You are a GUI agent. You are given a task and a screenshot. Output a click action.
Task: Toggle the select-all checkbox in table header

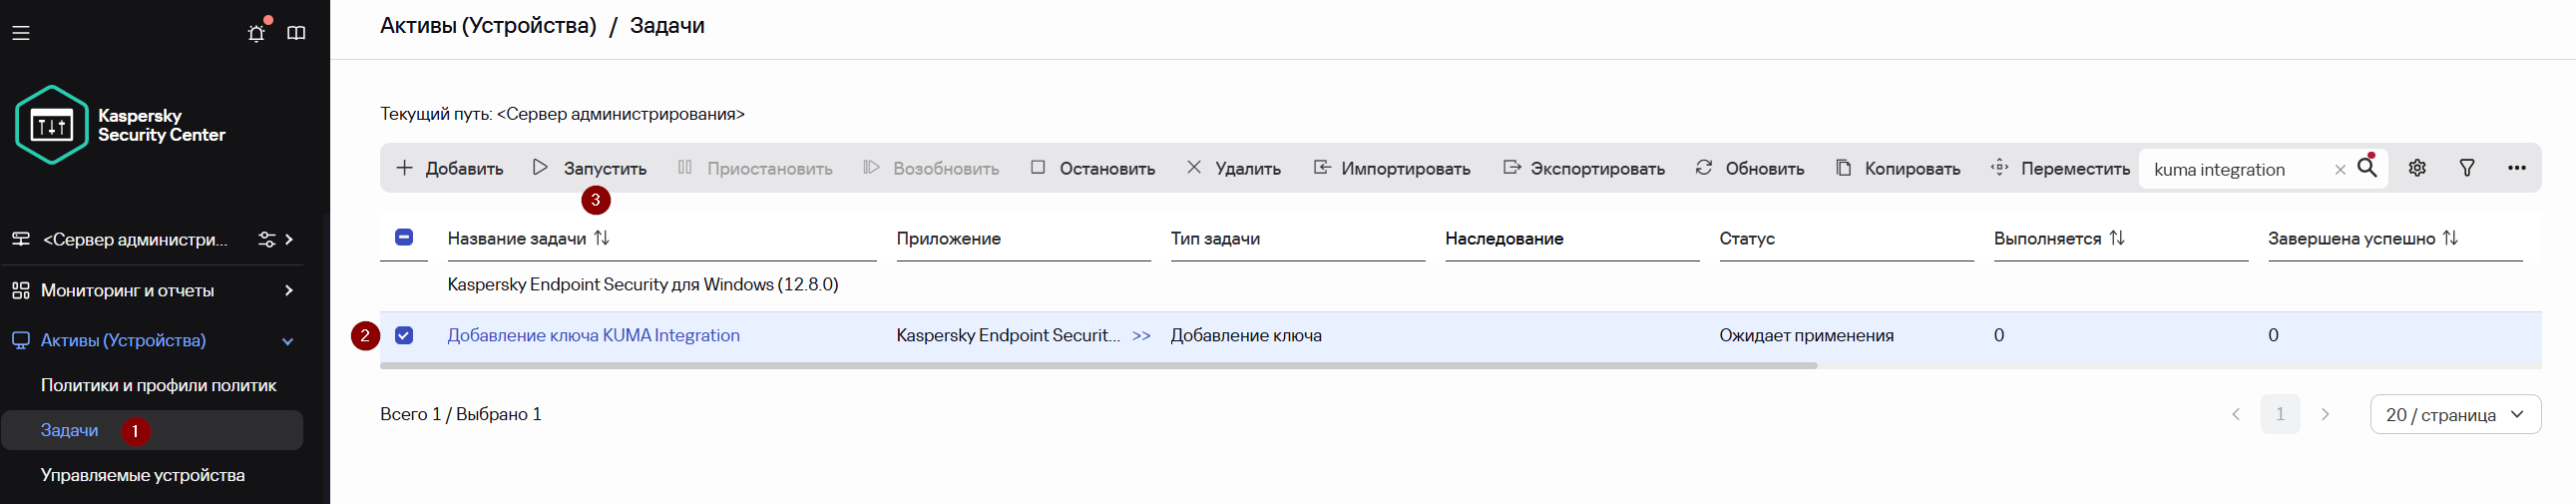pyautogui.click(x=404, y=237)
